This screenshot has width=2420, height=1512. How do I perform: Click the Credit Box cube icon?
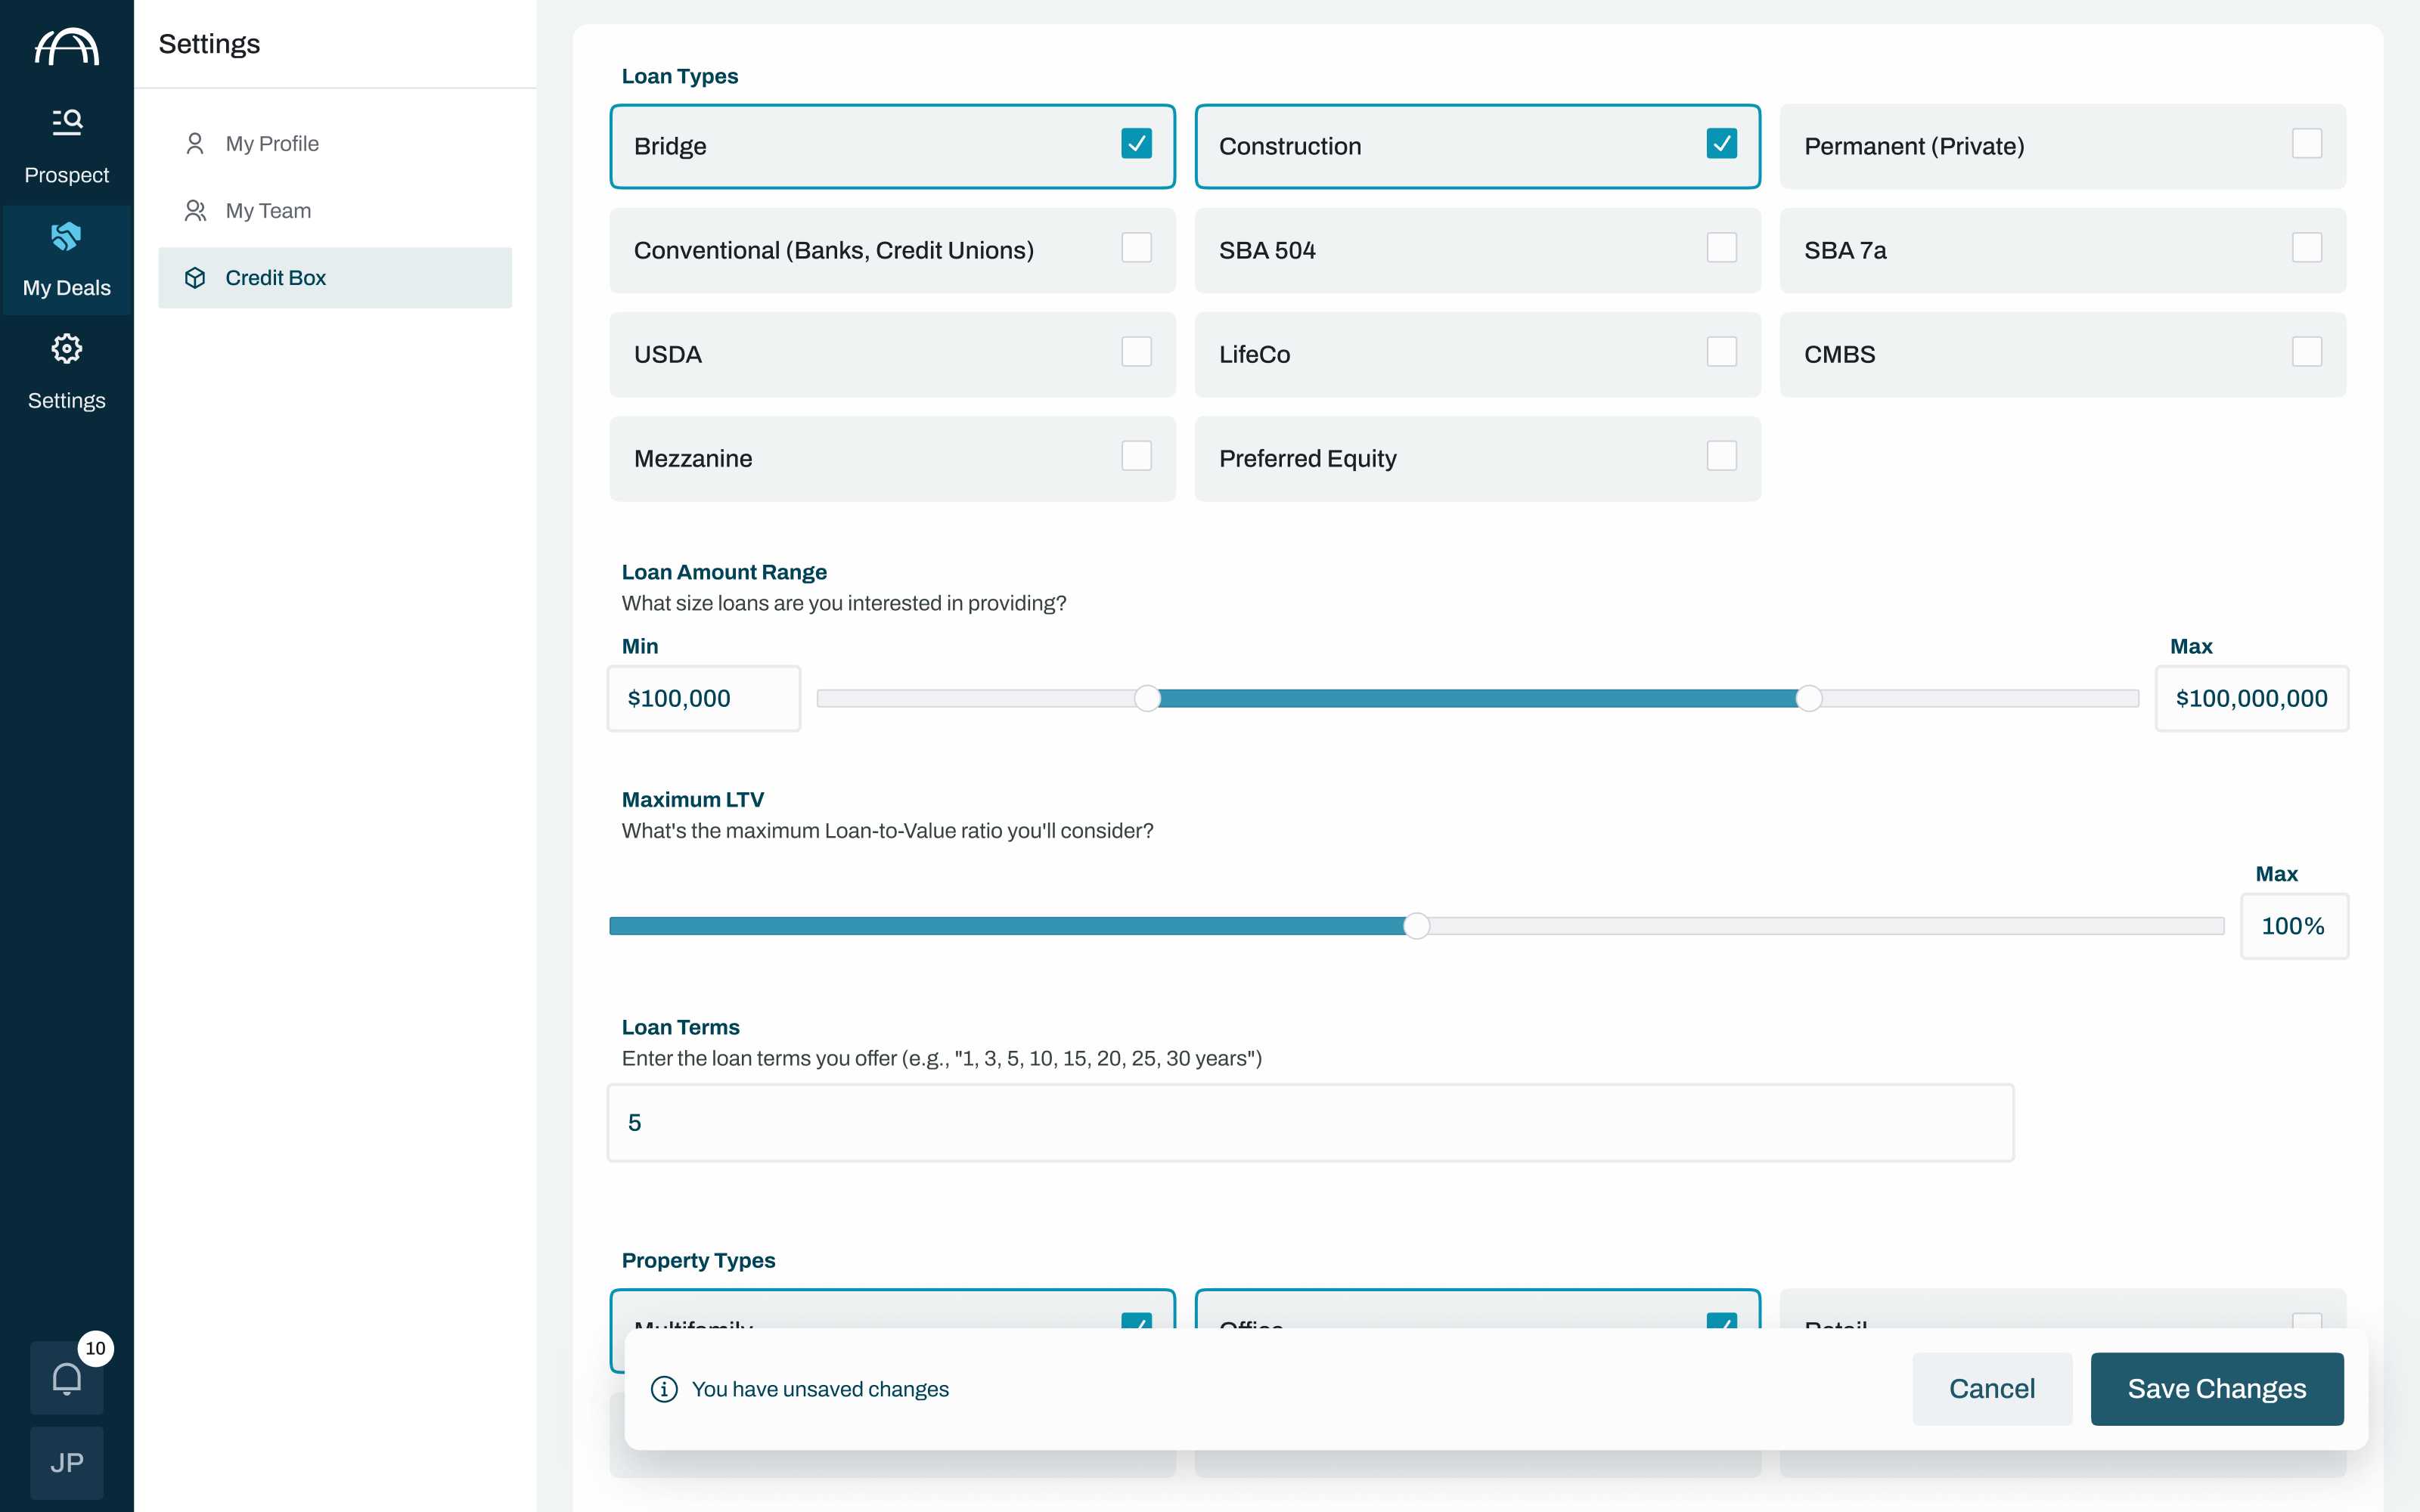195,278
